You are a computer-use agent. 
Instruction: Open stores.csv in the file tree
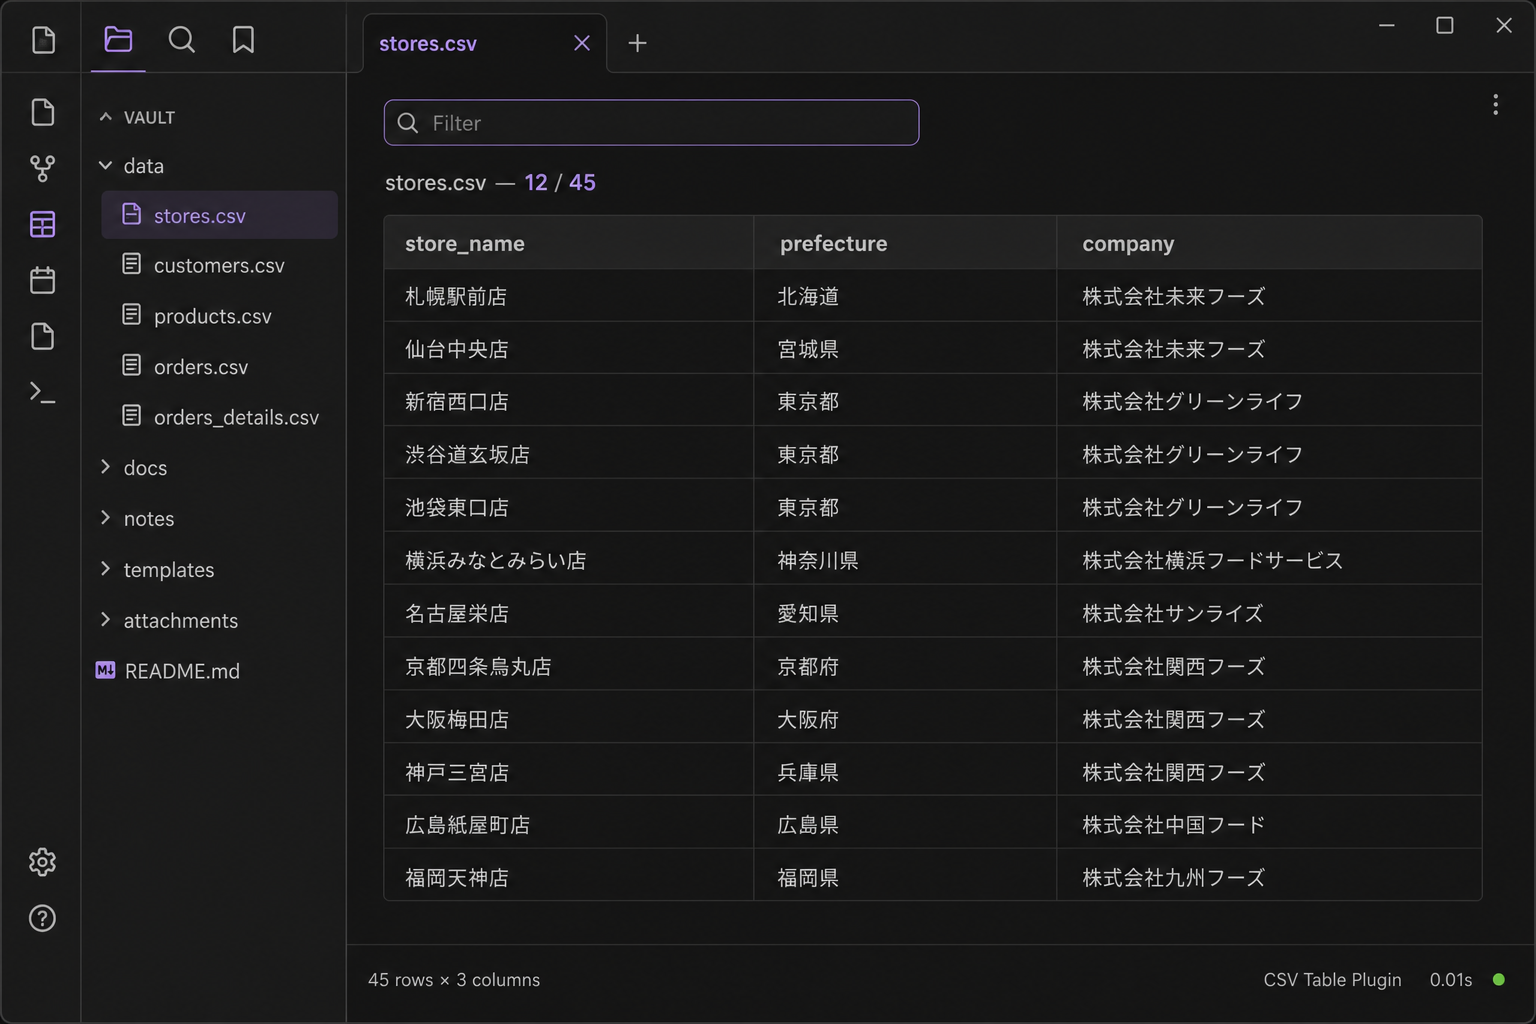tap(219, 215)
